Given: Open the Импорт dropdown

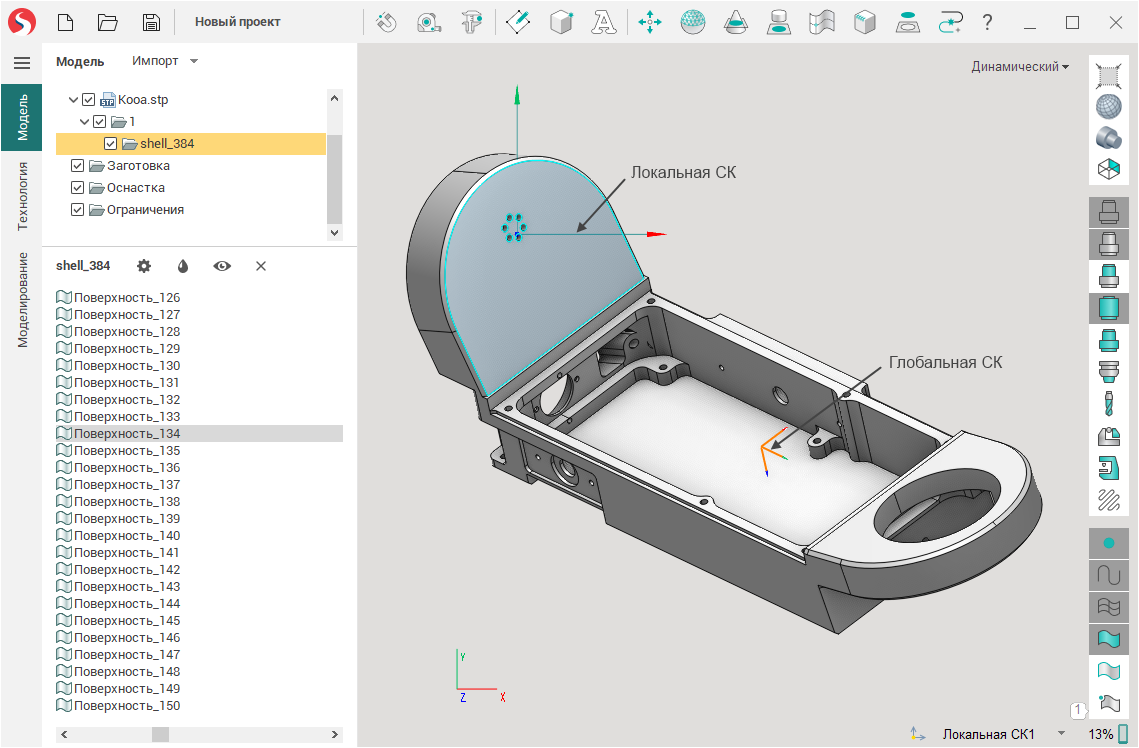Looking at the screenshot, I should point(165,61).
